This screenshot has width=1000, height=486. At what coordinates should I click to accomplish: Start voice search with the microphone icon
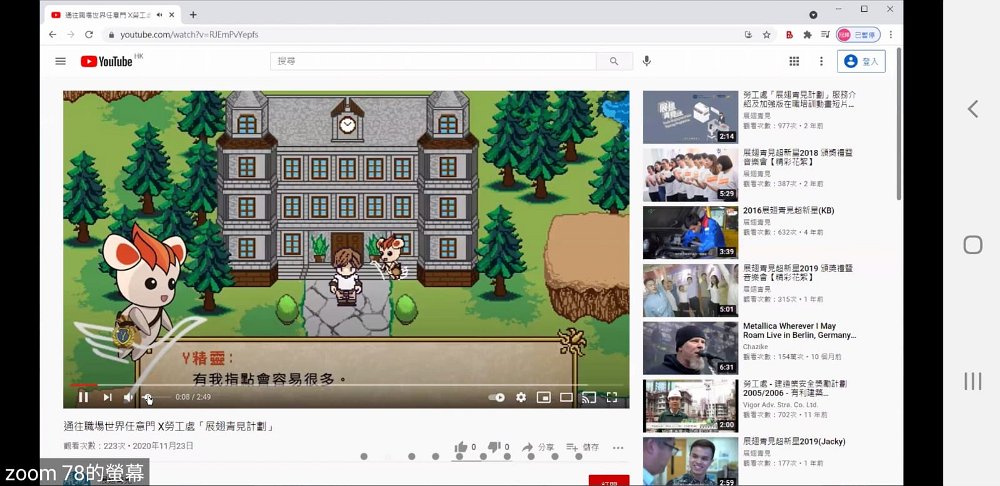pos(647,61)
